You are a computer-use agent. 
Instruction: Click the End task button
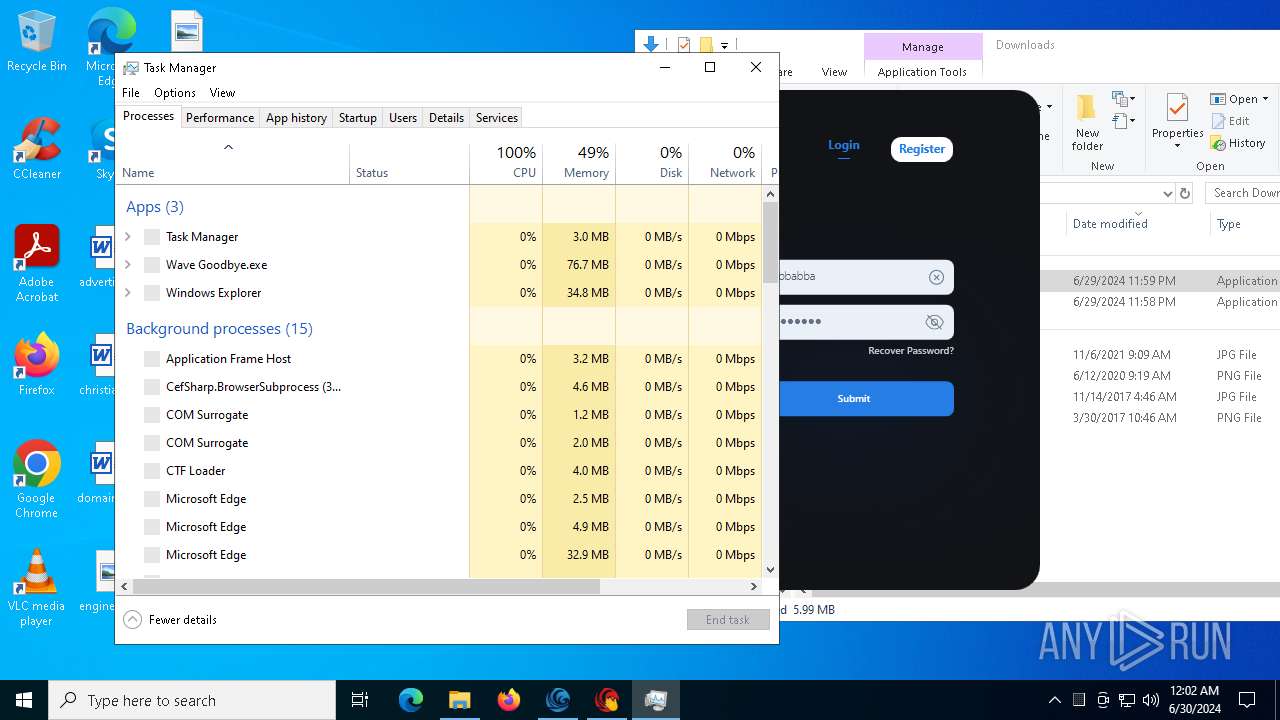coord(728,620)
